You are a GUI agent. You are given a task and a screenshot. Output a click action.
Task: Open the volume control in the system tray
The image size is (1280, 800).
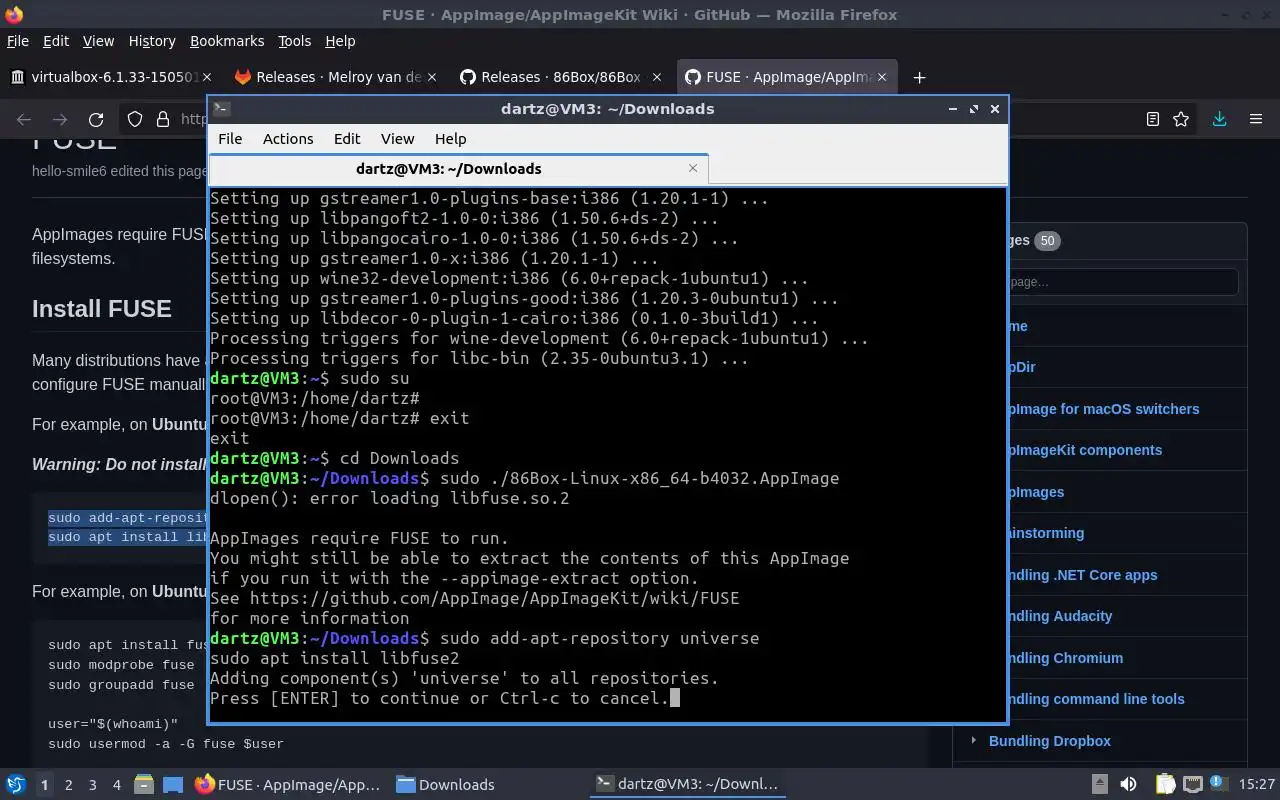1128,784
